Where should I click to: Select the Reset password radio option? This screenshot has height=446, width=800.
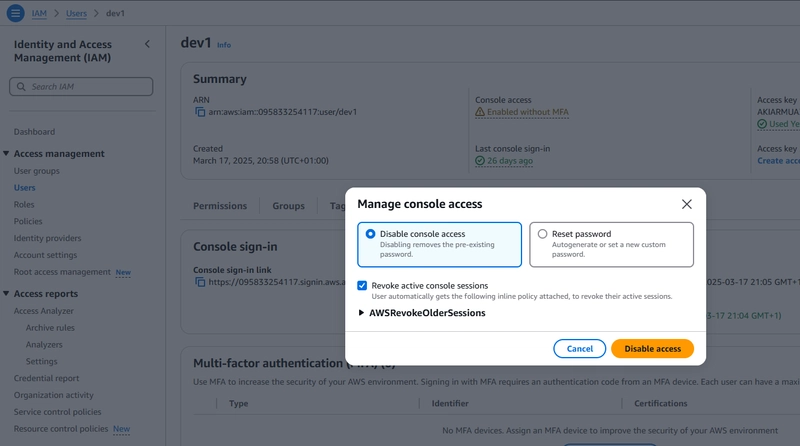[542, 234]
